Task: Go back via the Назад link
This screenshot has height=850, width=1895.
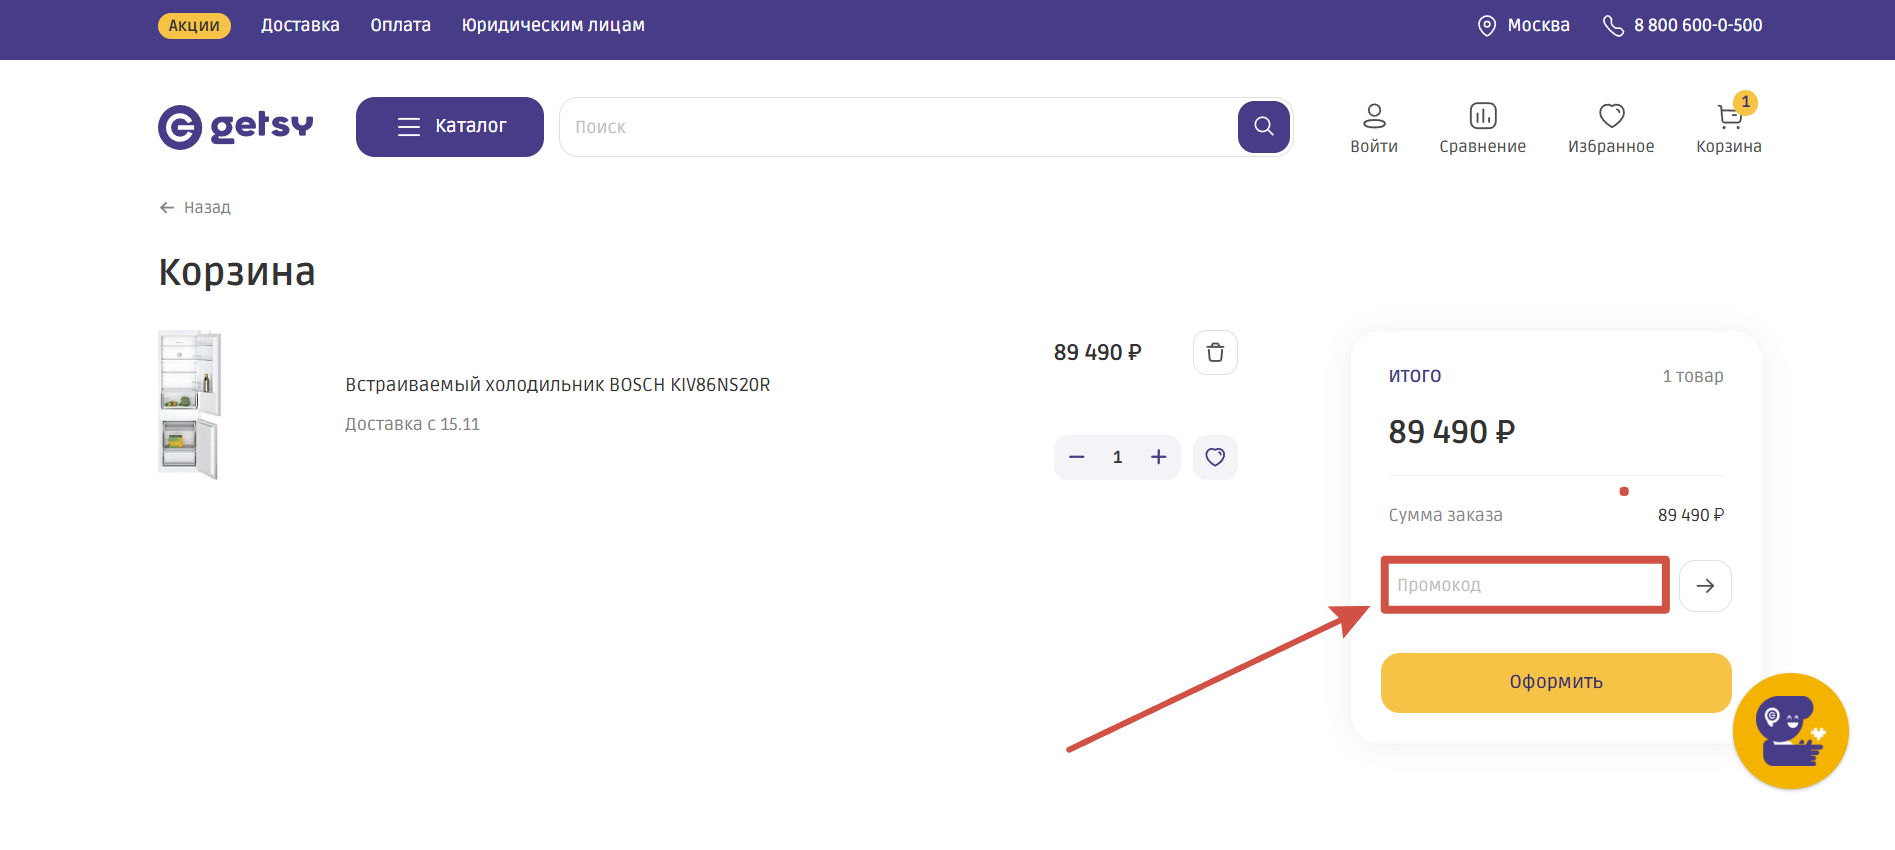Action: click(195, 207)
